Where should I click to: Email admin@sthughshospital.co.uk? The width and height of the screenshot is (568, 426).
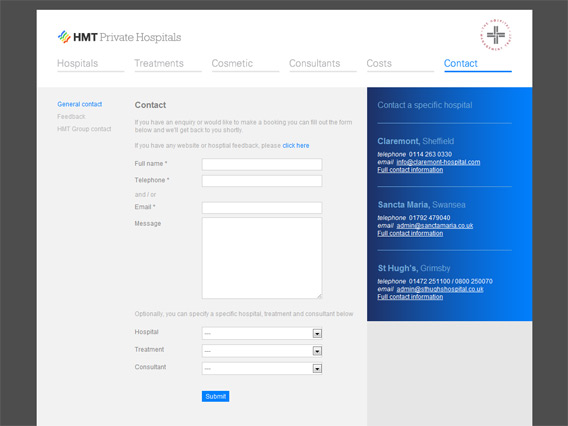coord(440,289)
